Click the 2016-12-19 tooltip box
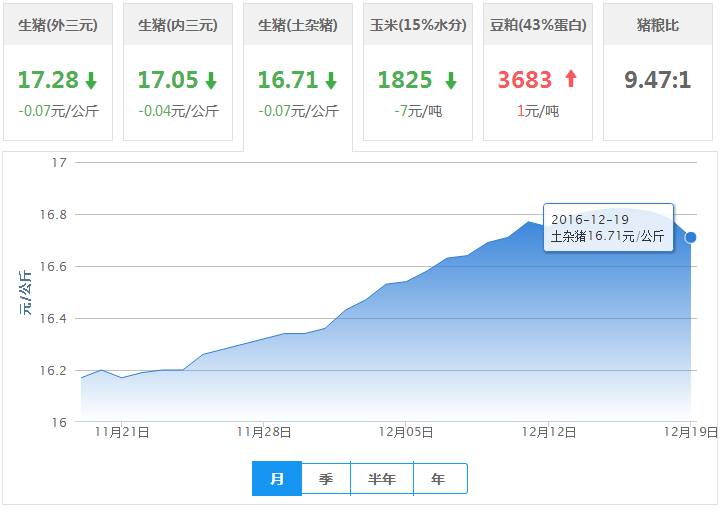Image resolution: width=723 pixels, height=510 pixels. [608, 227]
